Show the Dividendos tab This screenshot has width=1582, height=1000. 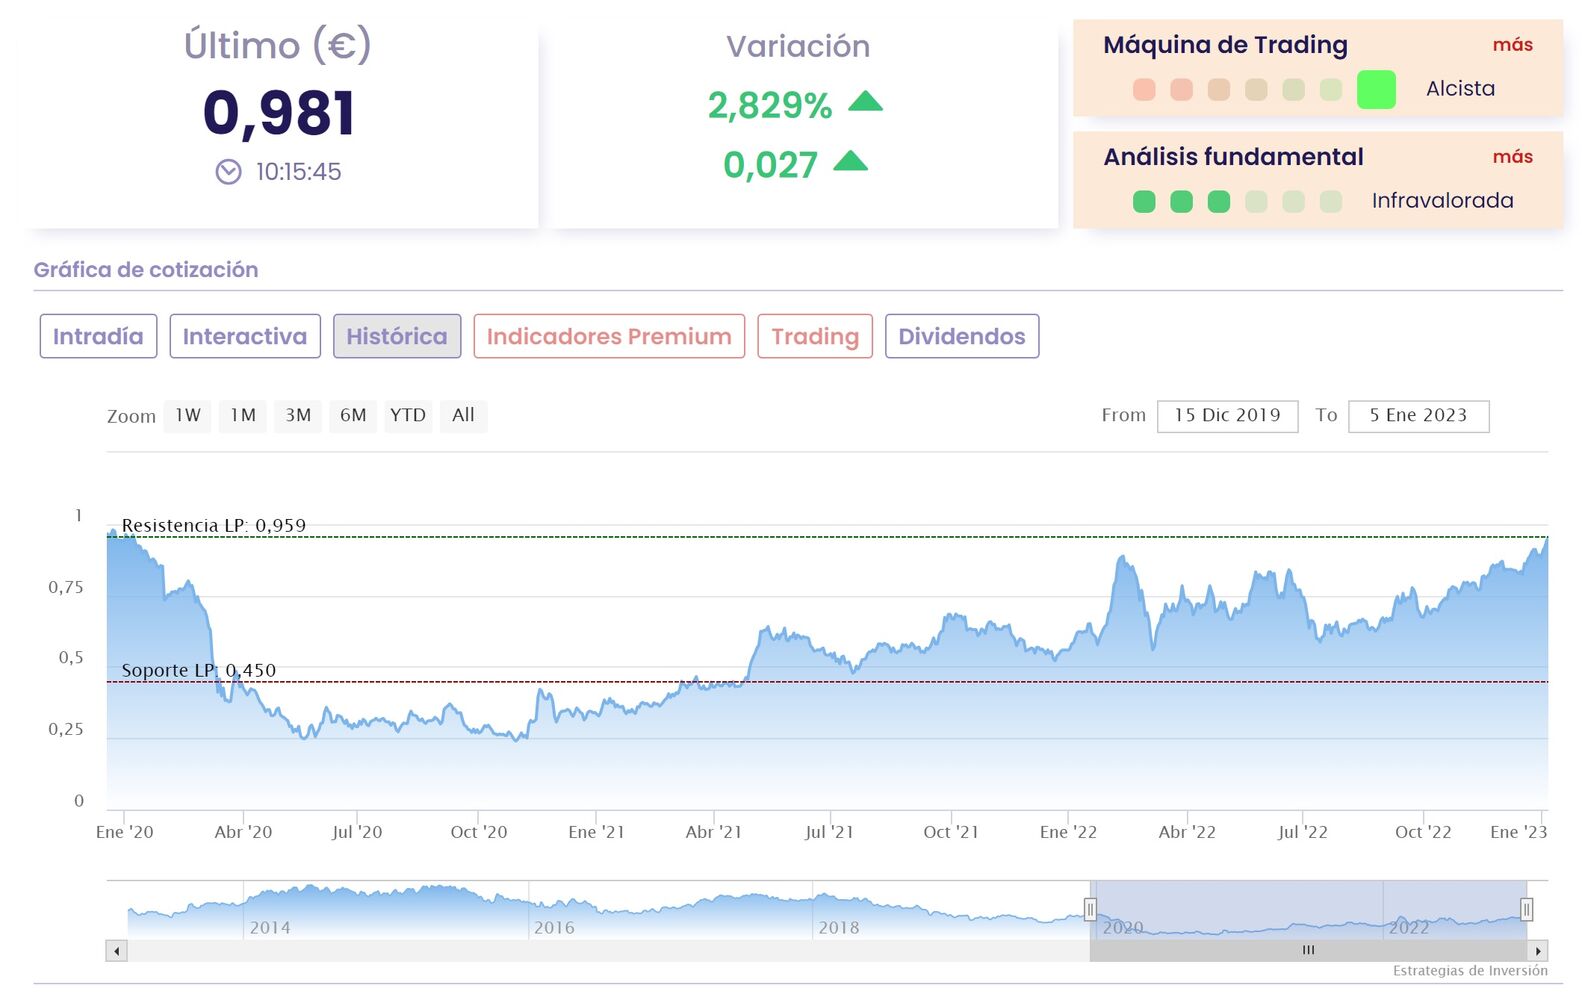click(x=962, y=336)
